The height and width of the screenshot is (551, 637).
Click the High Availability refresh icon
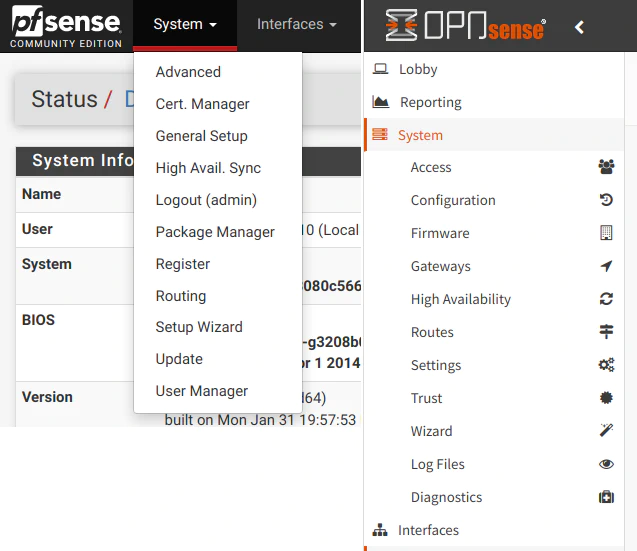click(606, 299)
